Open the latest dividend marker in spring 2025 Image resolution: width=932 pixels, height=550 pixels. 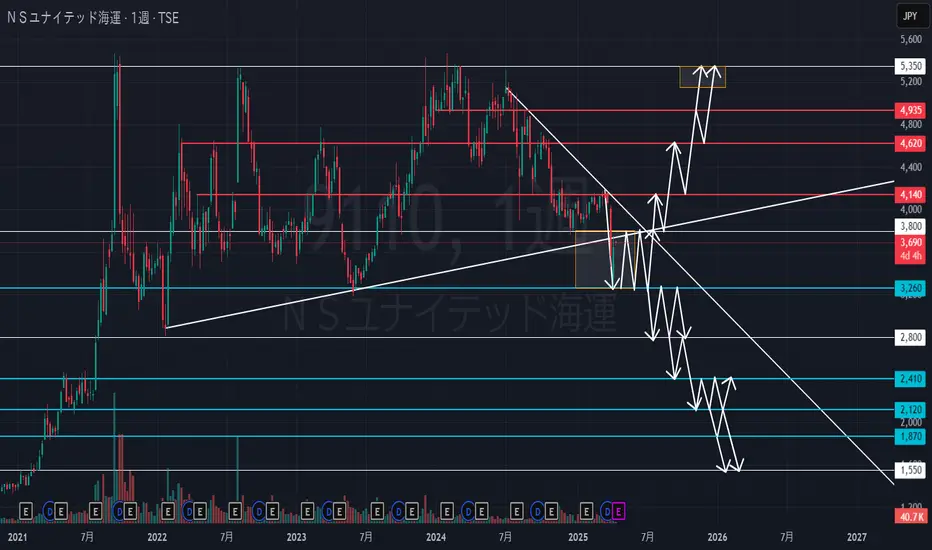pyautogui.click(x=607, y=511)
